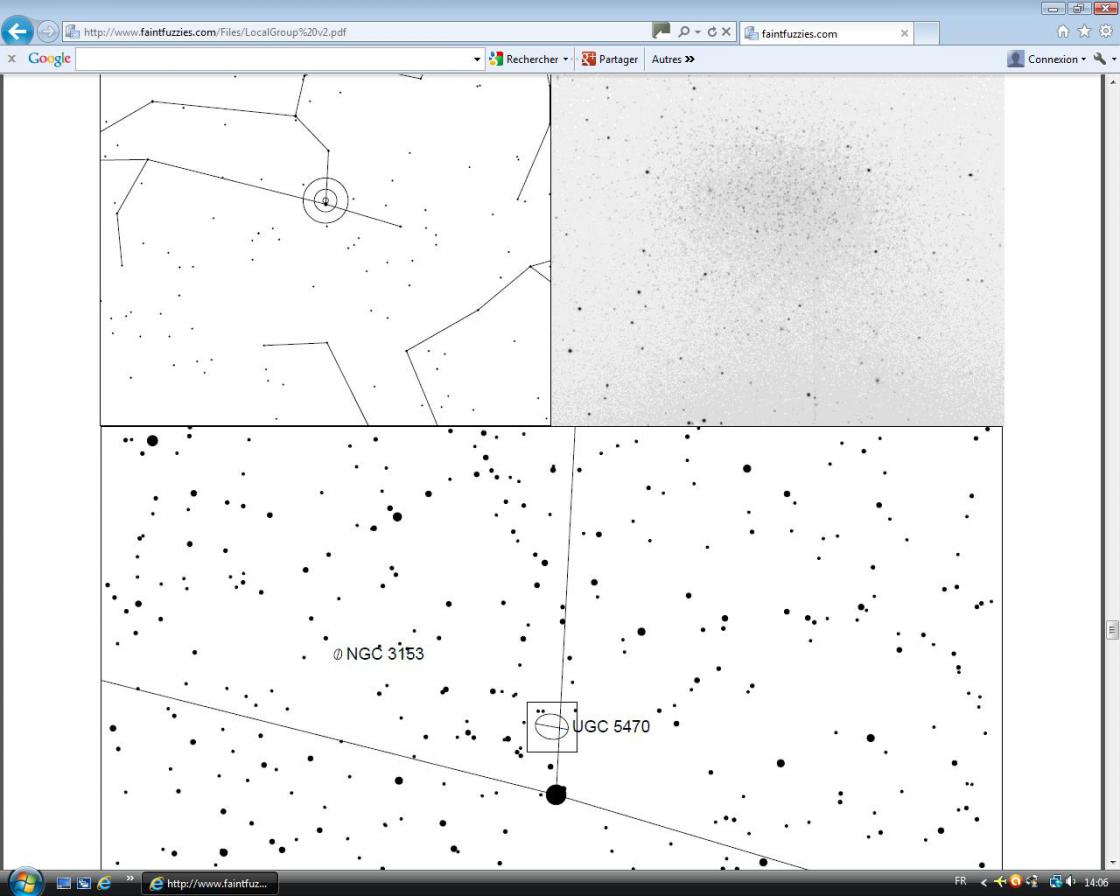The image size is (1120, 896).
Task: Click the Forward navigation arrow
Action: tap(48, 31)
